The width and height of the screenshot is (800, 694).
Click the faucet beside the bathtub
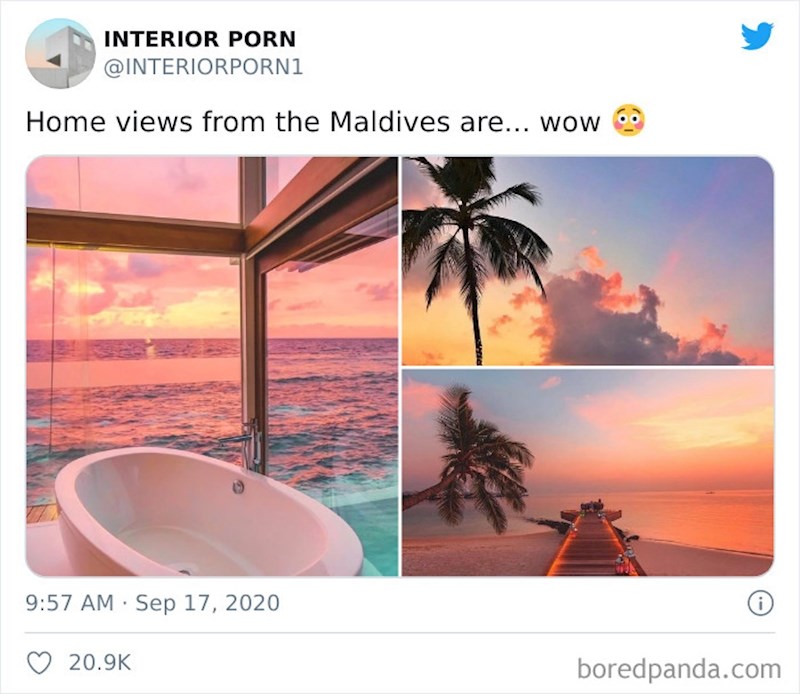[x=245, y=444]
